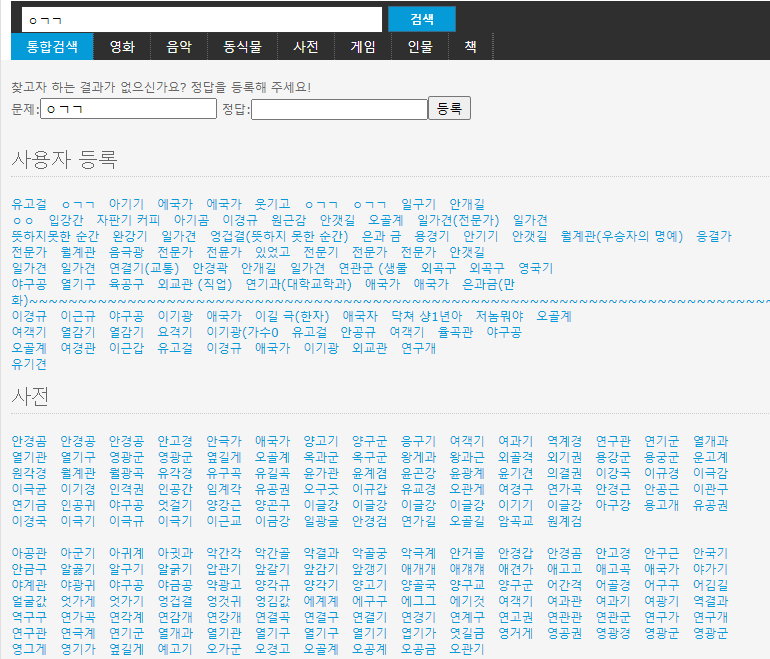Open the 용경기 link

click(x=432, y=236)
